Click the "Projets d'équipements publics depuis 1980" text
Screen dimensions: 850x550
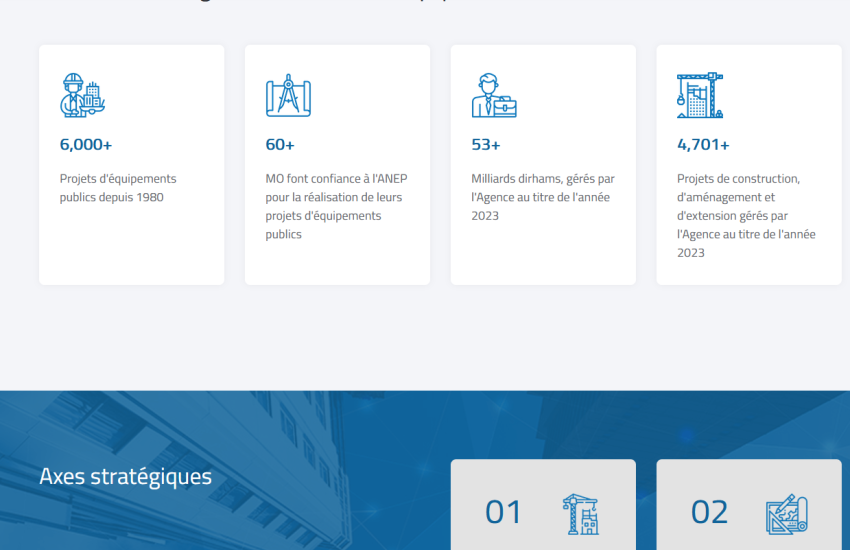tap(118, 188)
